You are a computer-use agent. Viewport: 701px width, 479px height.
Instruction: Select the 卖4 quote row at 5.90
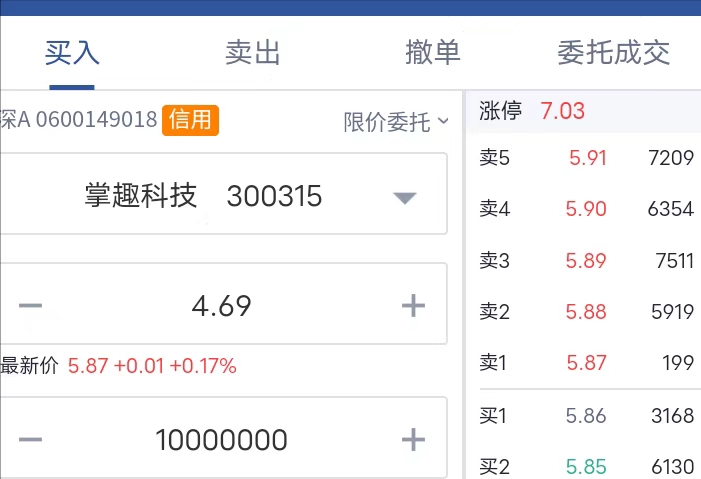(x=586, y=209)
